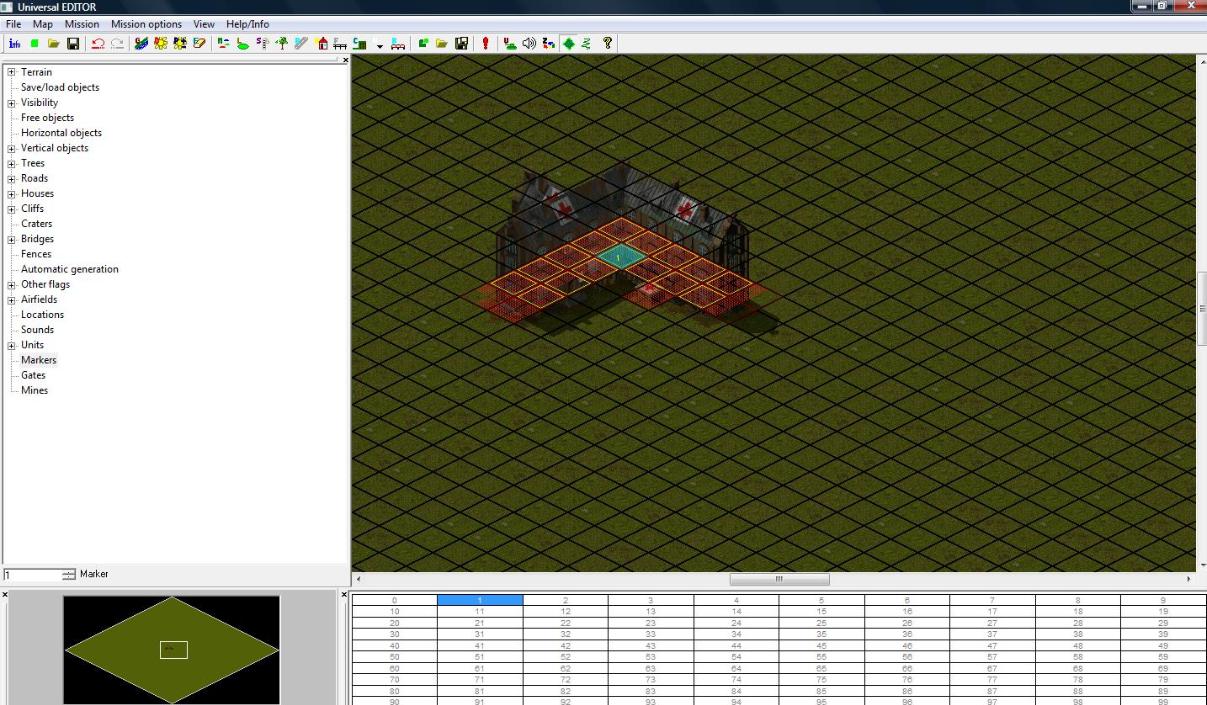Select the purple S tool icon
Viewport: 1207px width, 705px height.
[262, 43]
